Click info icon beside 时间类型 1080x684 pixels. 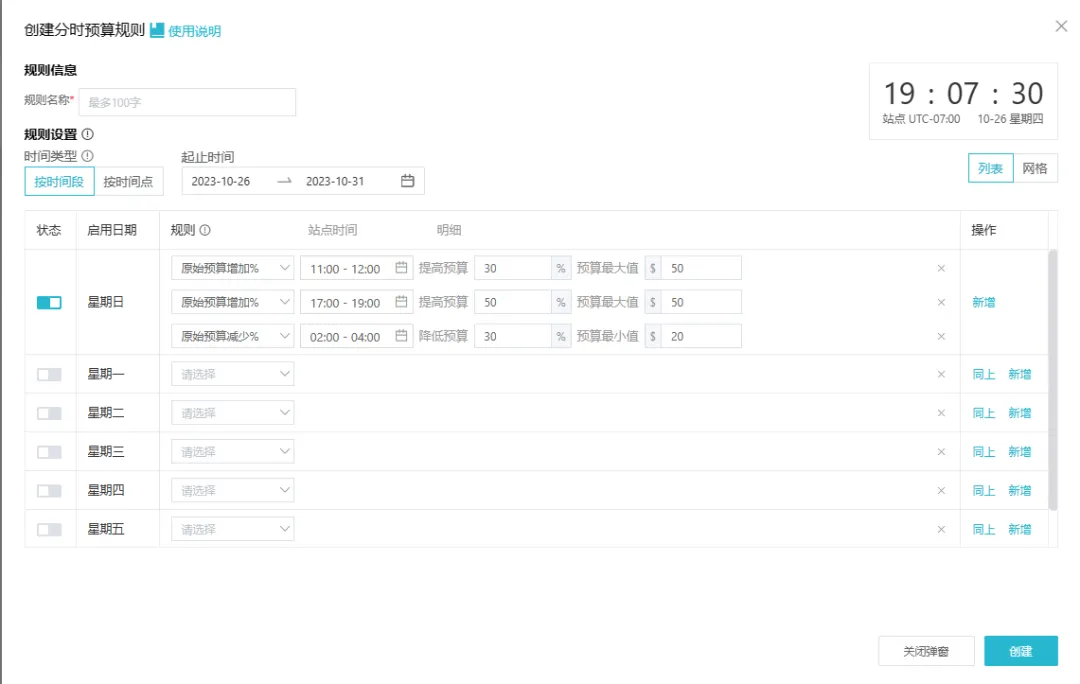pos(87,156)
